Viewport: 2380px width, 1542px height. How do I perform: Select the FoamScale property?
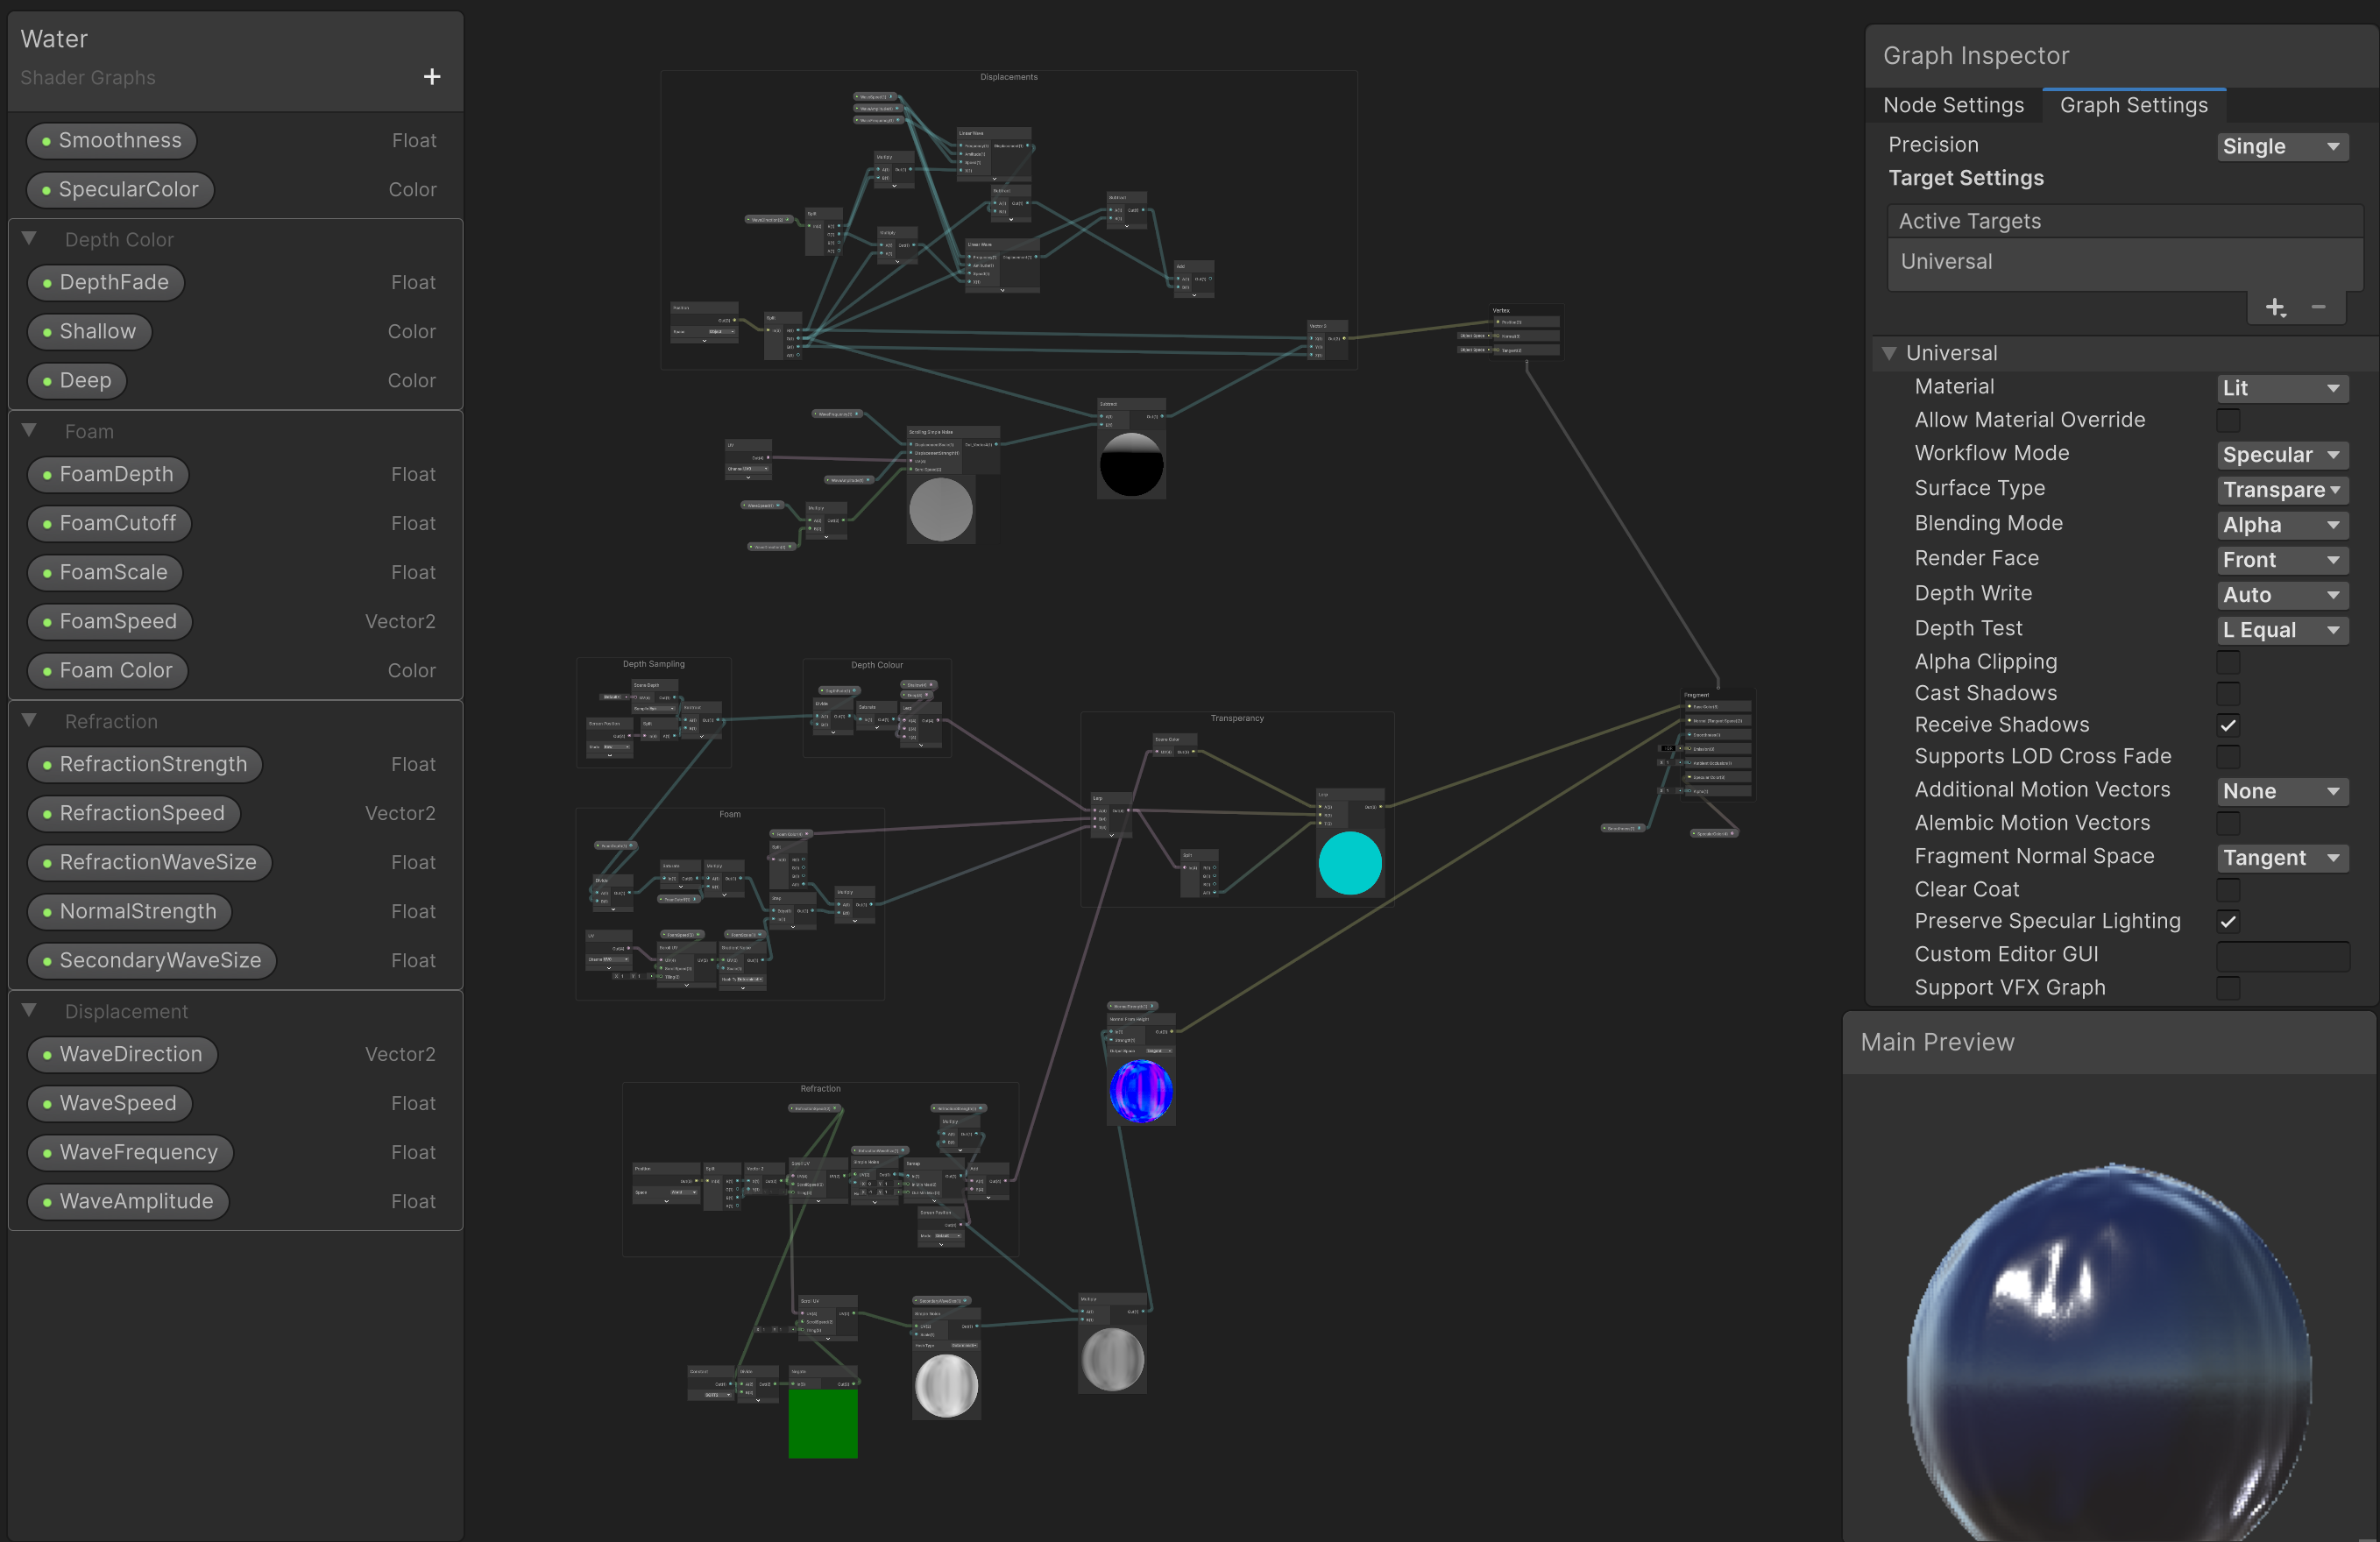pyautogui.click(x=106, y=573)
